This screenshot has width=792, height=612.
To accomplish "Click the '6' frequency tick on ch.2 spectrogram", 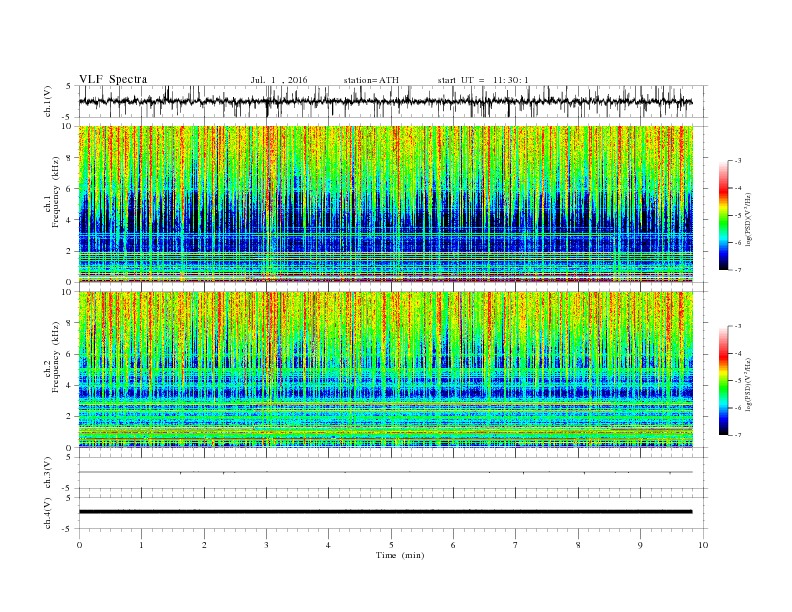I will pos(70,354).
